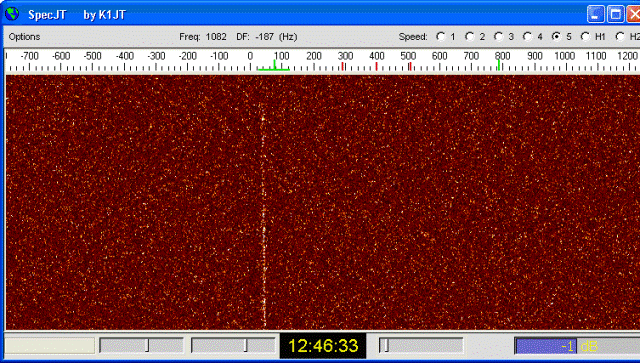The height and width of the screenshot is (363, 640).
Task: Select Speed 5 radio button
Action: [x=556, y=37]
